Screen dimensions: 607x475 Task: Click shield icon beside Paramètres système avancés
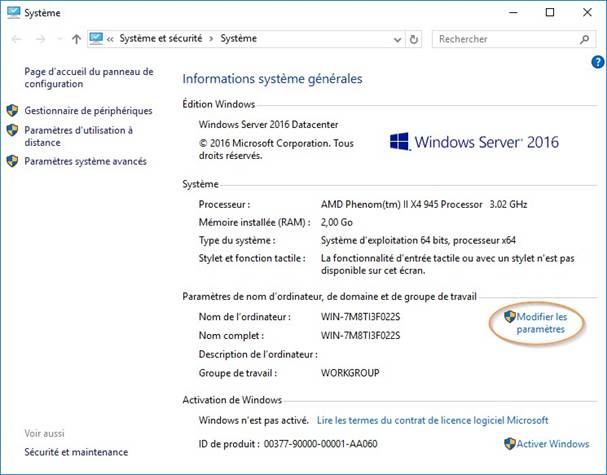click(12, 161)
